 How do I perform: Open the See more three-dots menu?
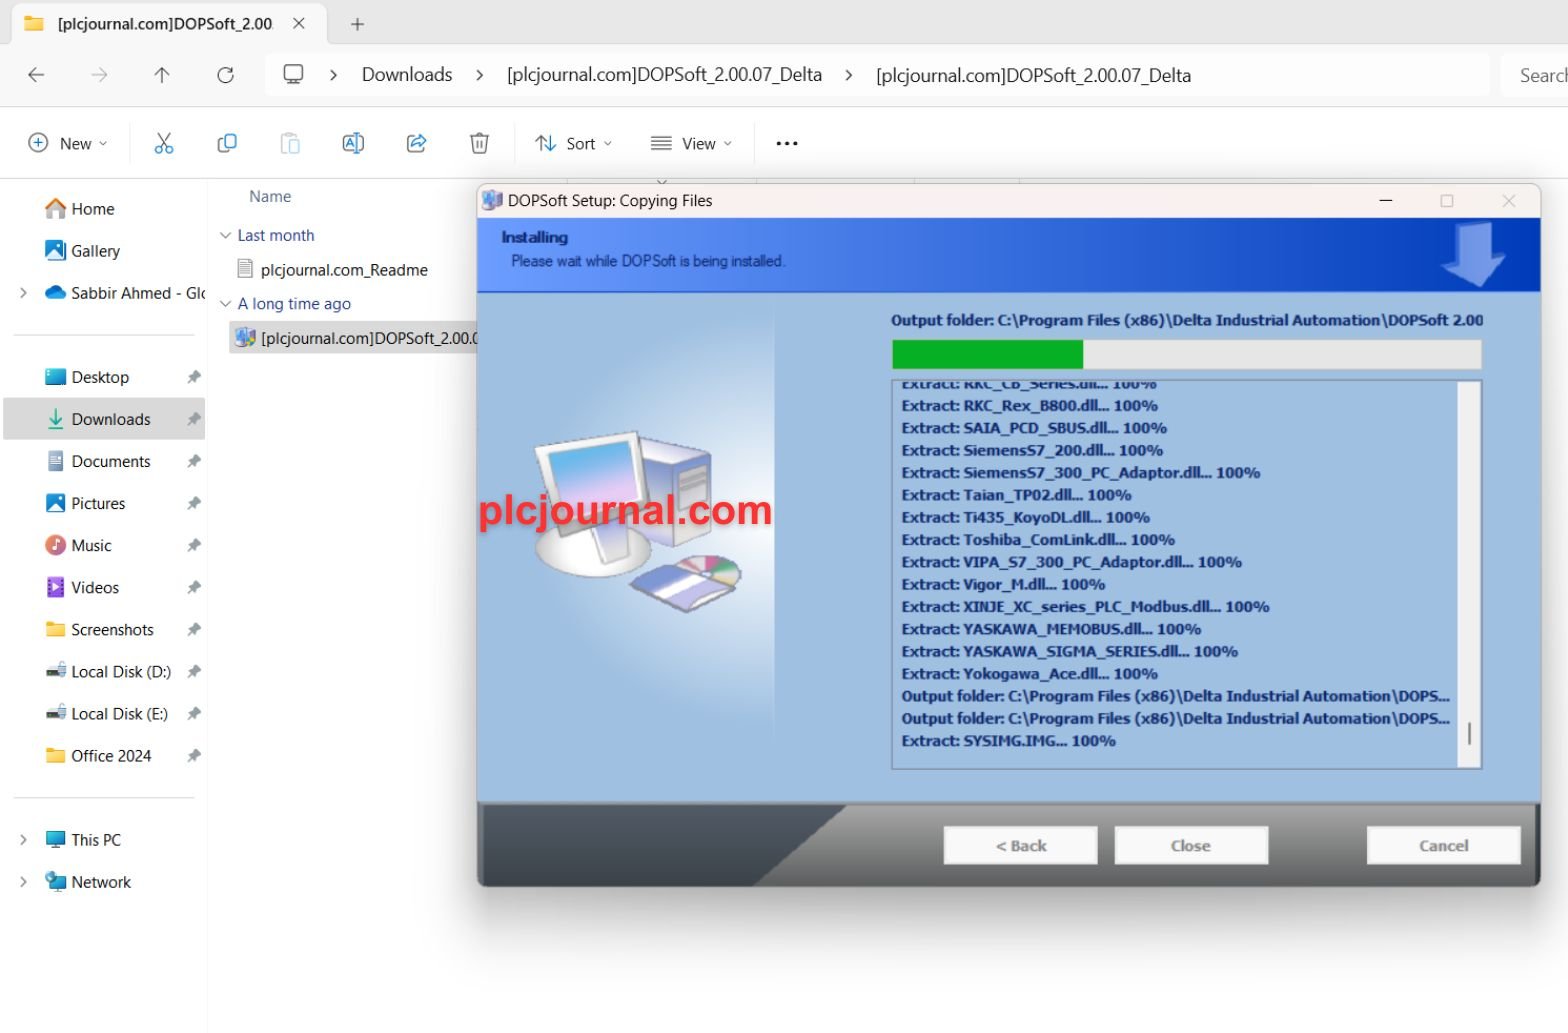[x=787, y=143]
